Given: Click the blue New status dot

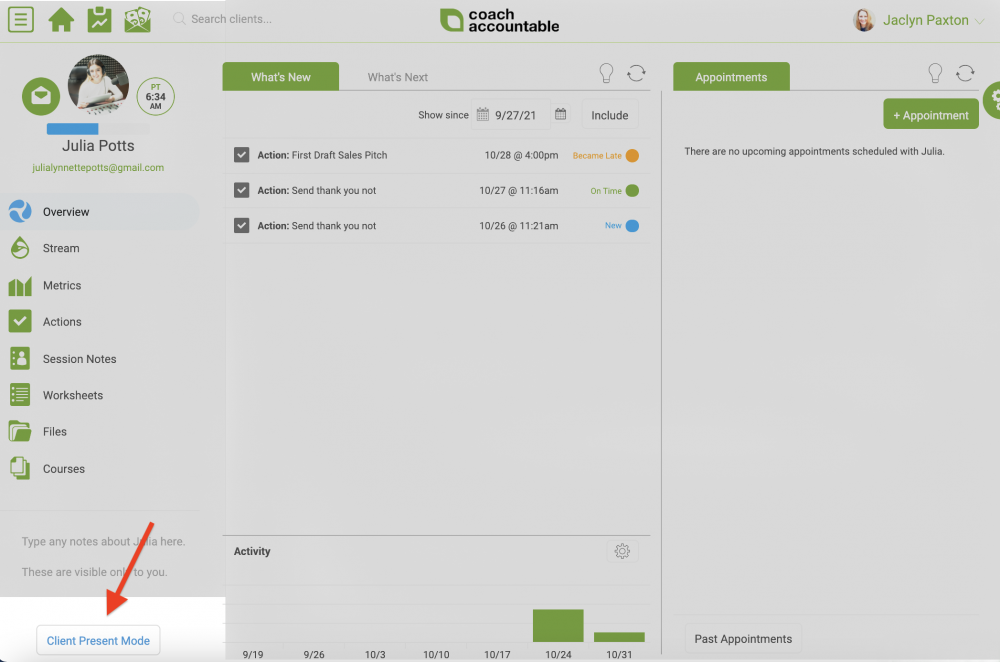Looking at the screenshot, I should [632, 226].
